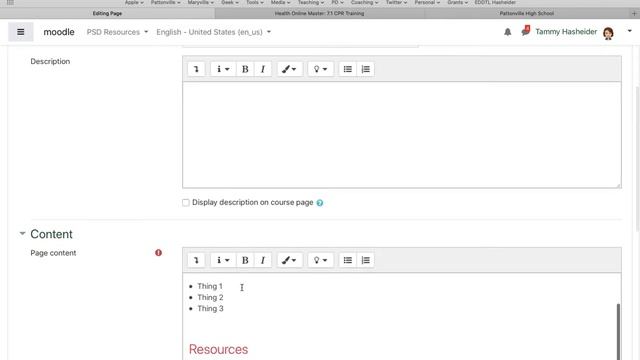Screen dimensions: 640x360
Task: Click the Page content editor inner scrollbar
Action: tap(618, 331)
